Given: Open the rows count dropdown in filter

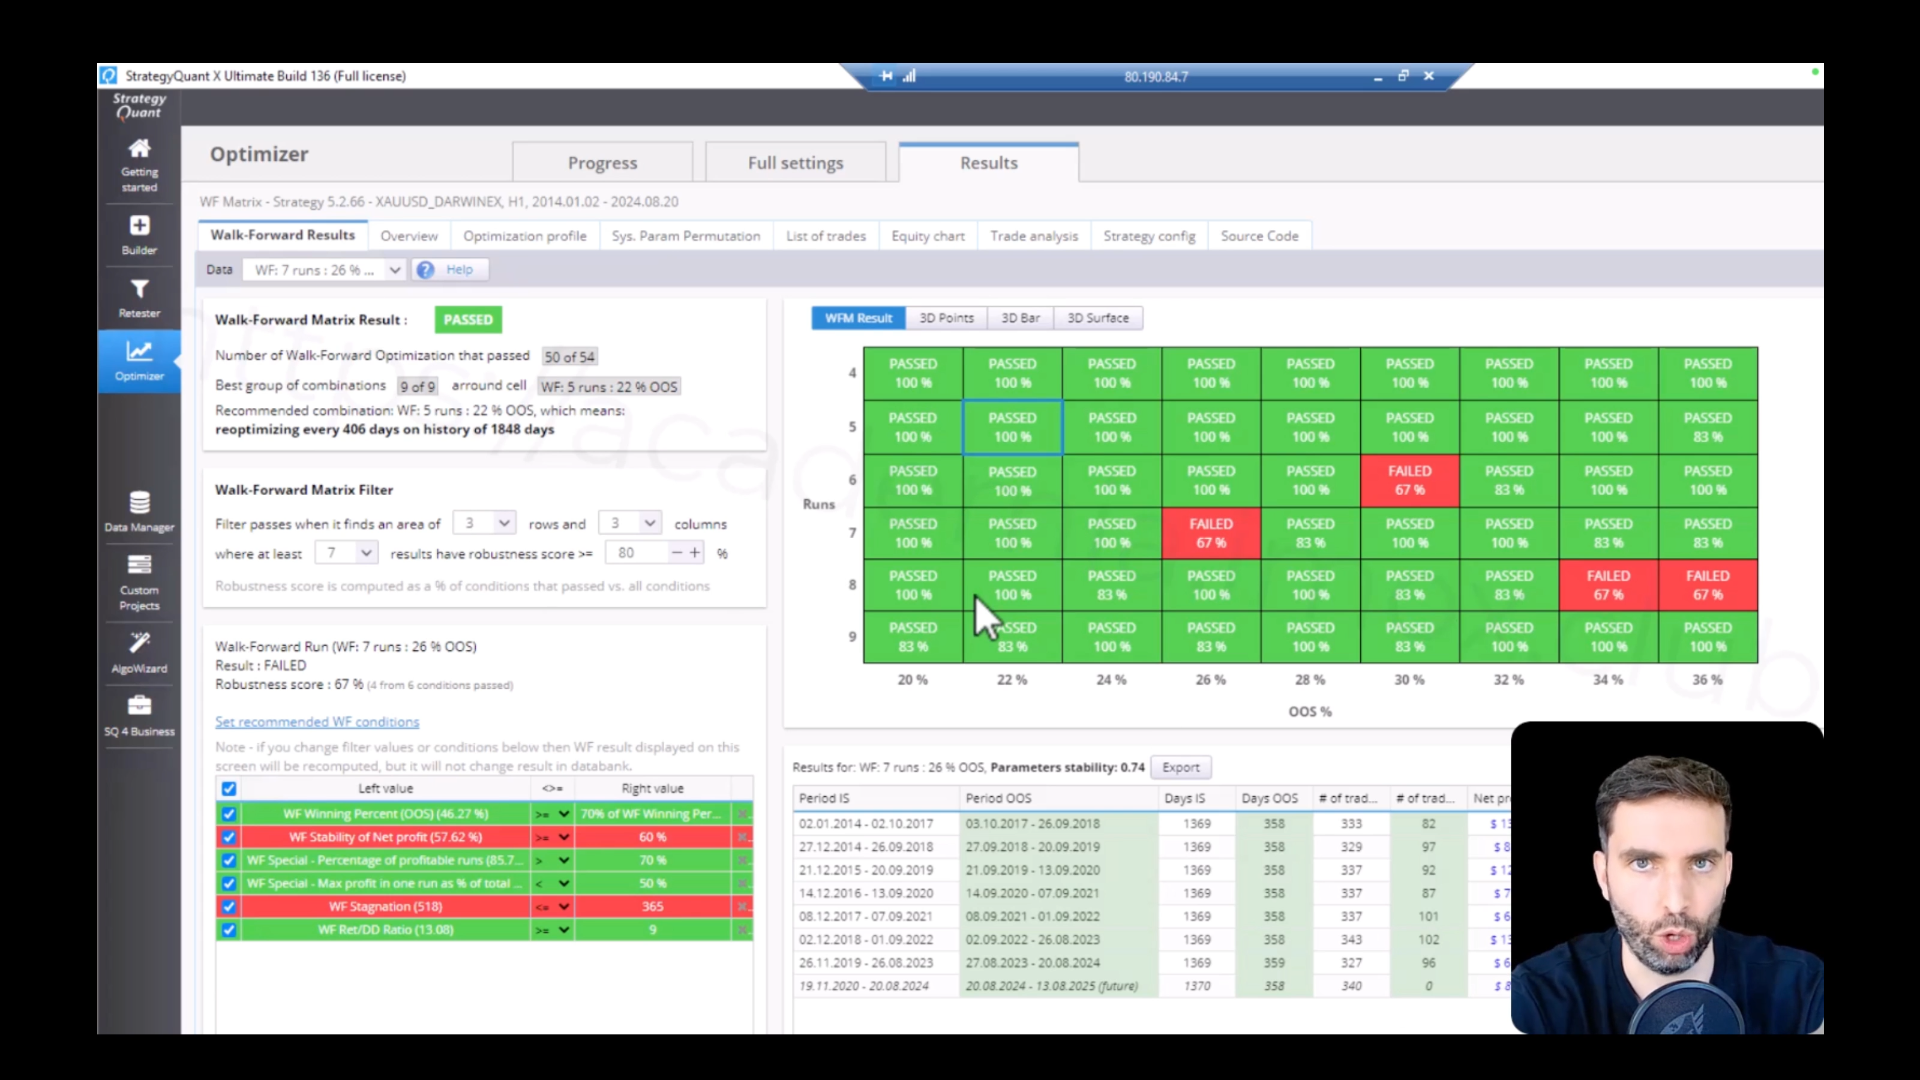Looking at the screenshot, I should pyautogui.click(x=484, y=523).
